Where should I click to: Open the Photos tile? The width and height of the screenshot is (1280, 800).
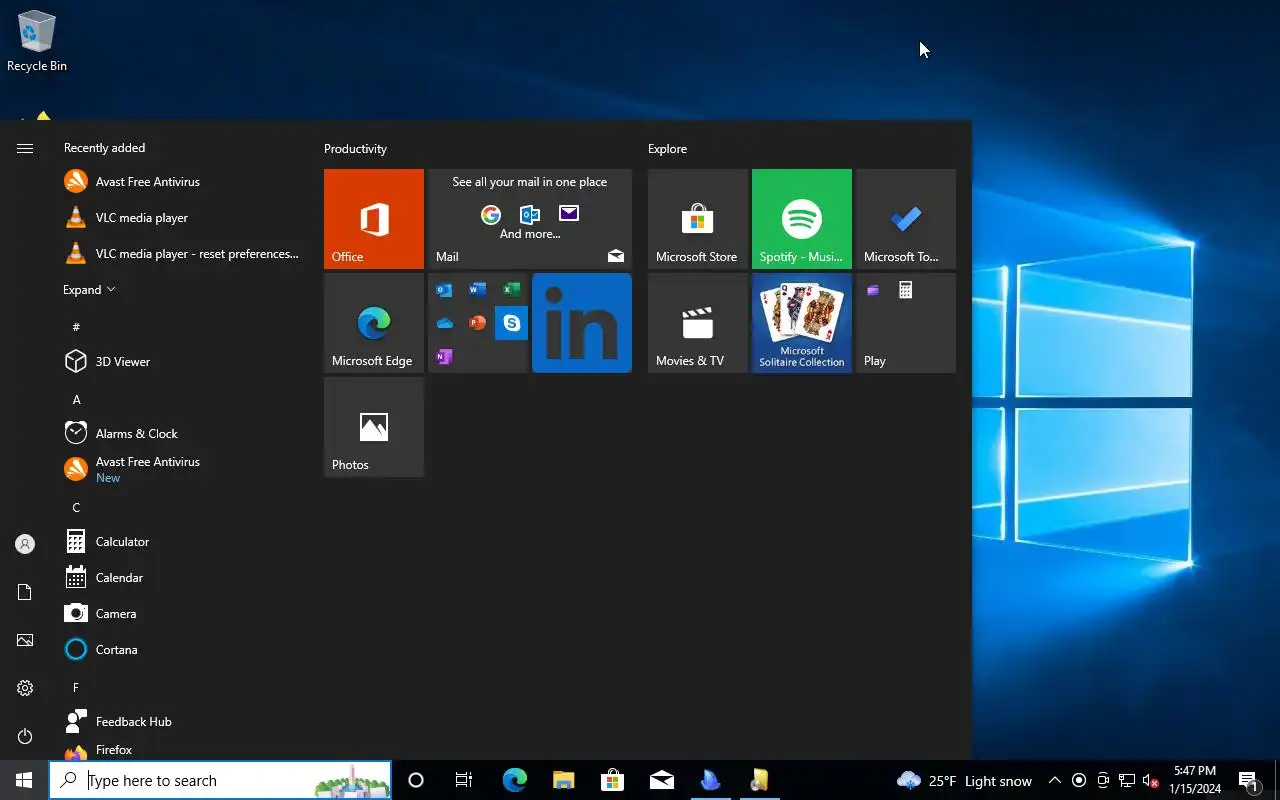click(x=374, y=427)
